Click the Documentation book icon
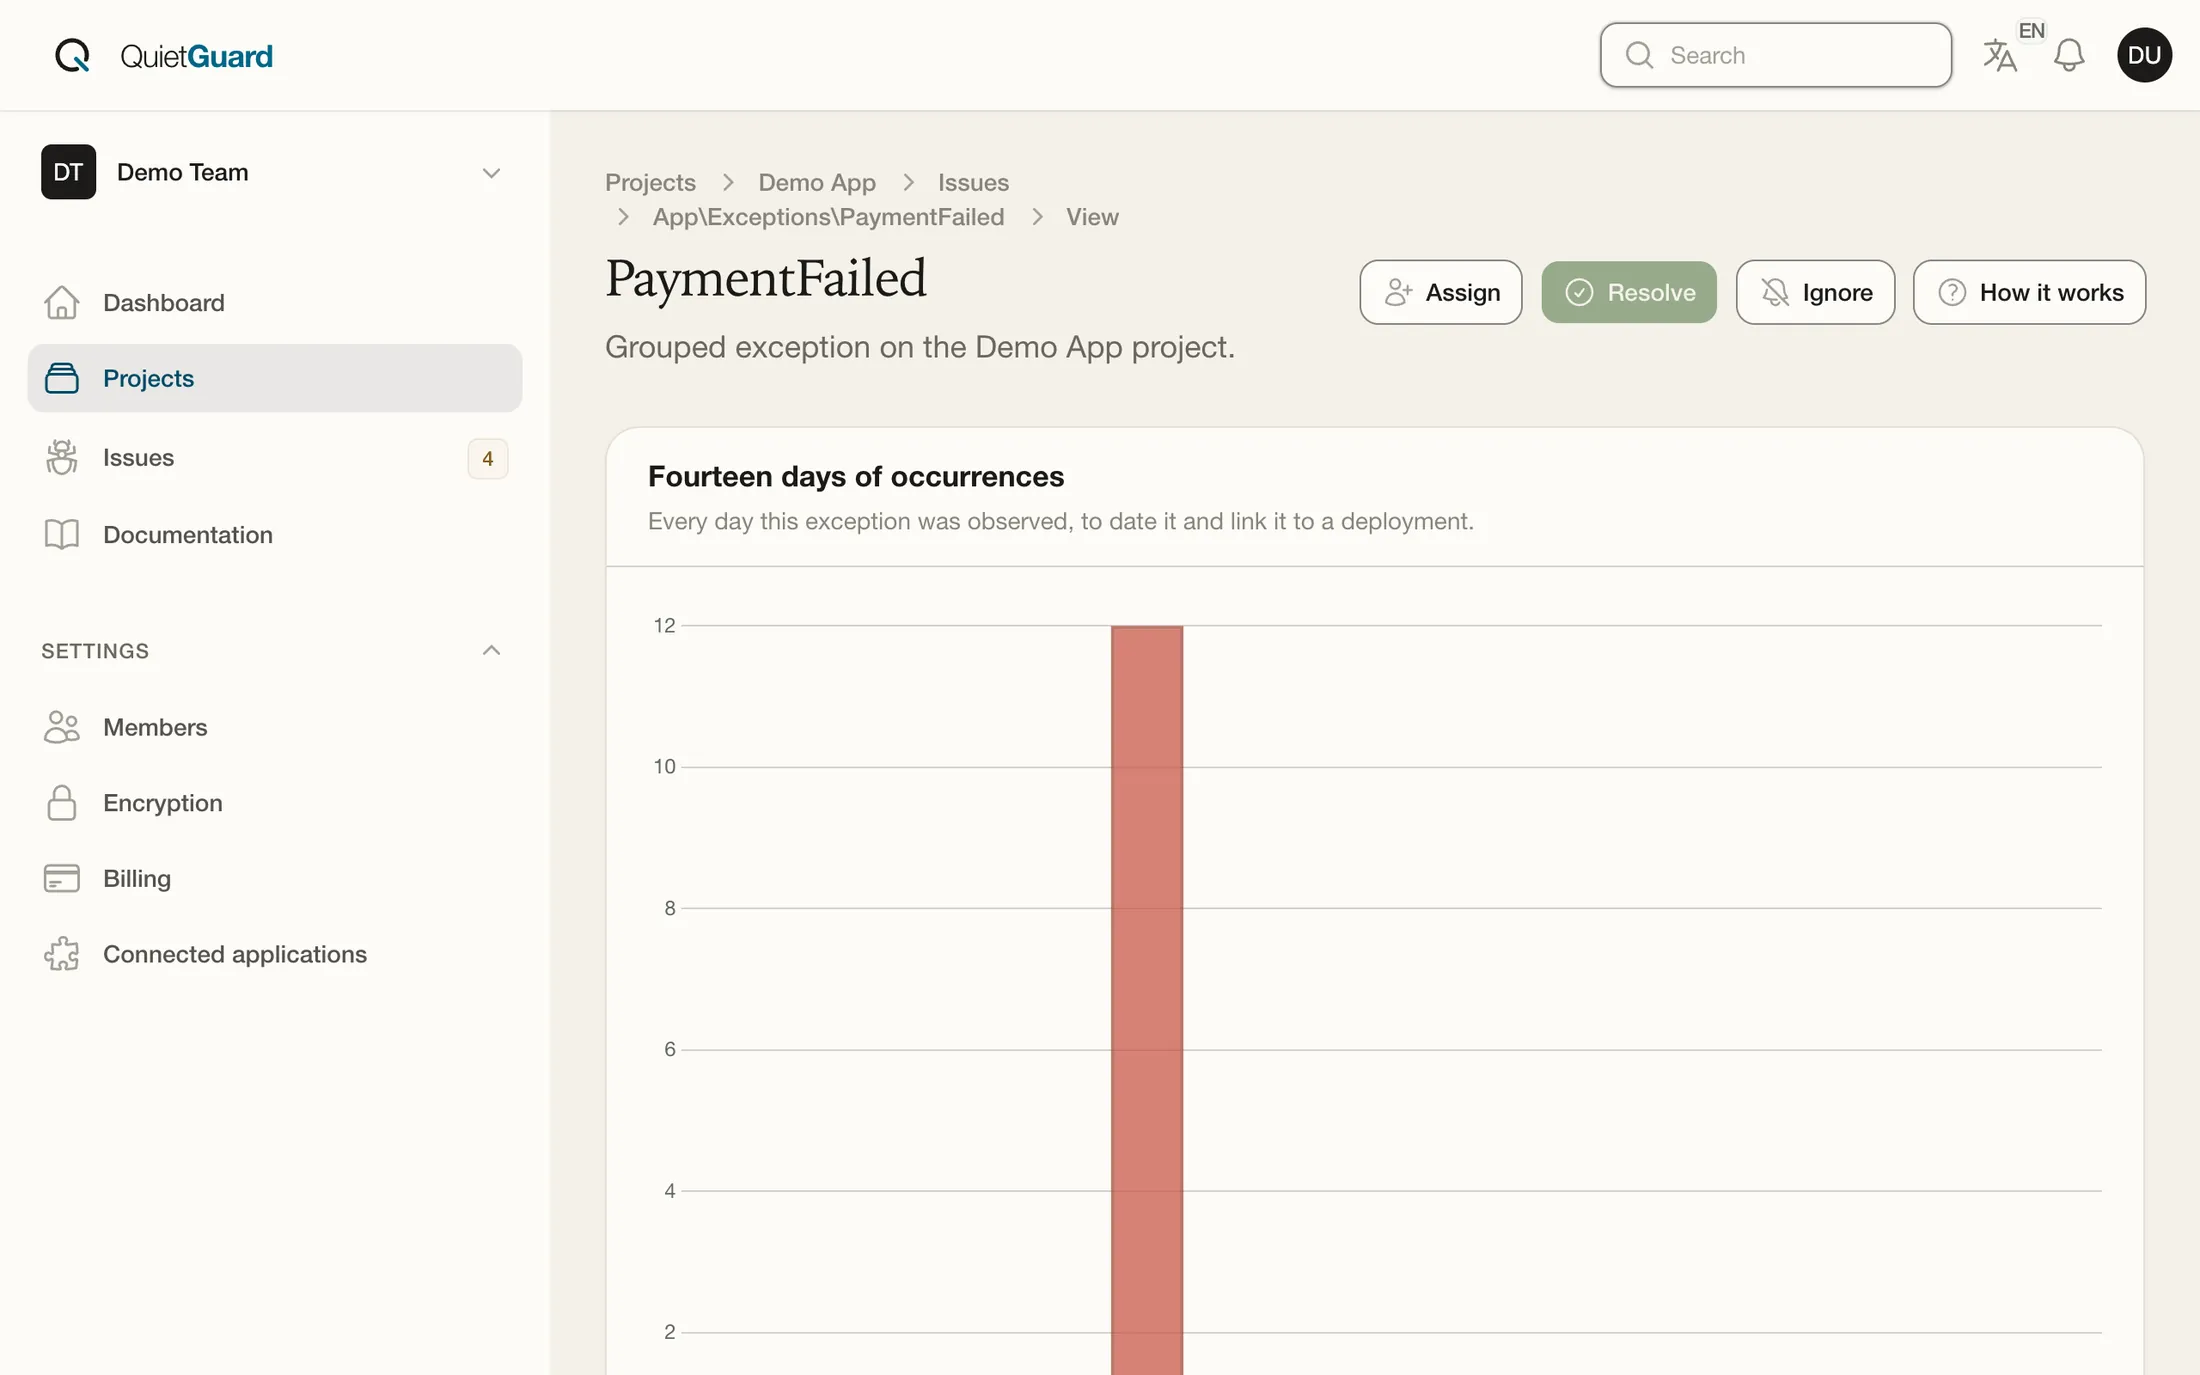This screenshot has height=1375, width=2200. tap(62, 534)
